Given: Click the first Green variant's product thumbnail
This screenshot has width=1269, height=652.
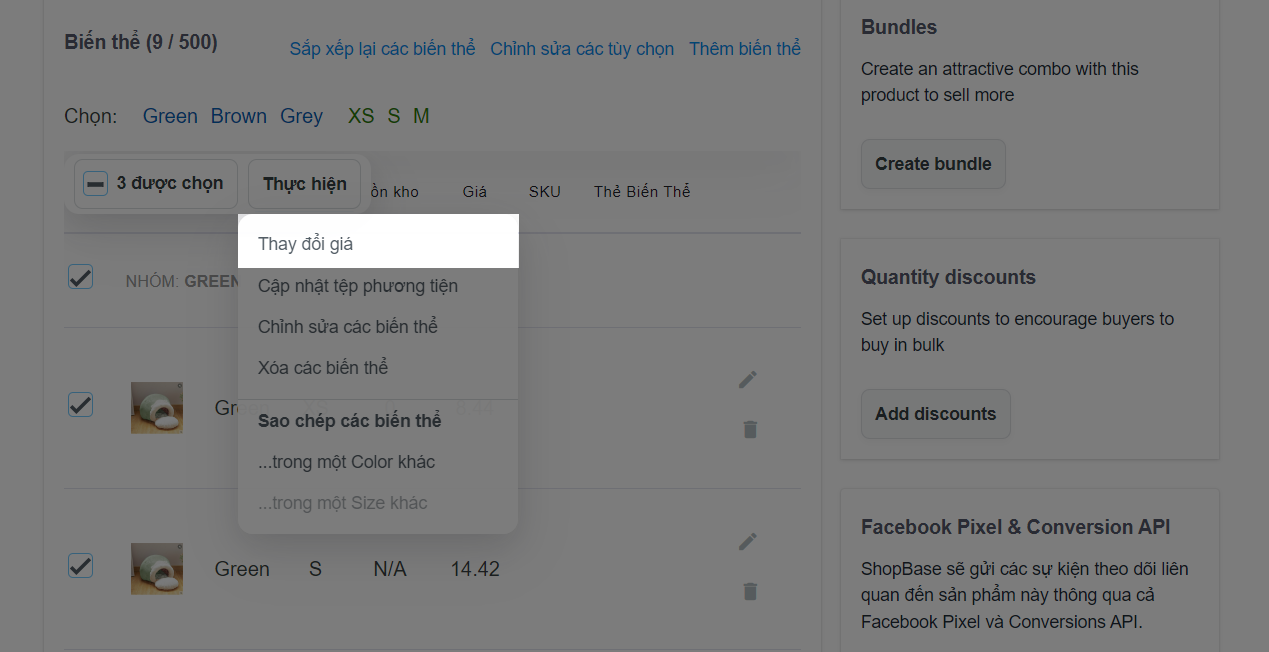Looking at the screenshot, I should point(157,407).
